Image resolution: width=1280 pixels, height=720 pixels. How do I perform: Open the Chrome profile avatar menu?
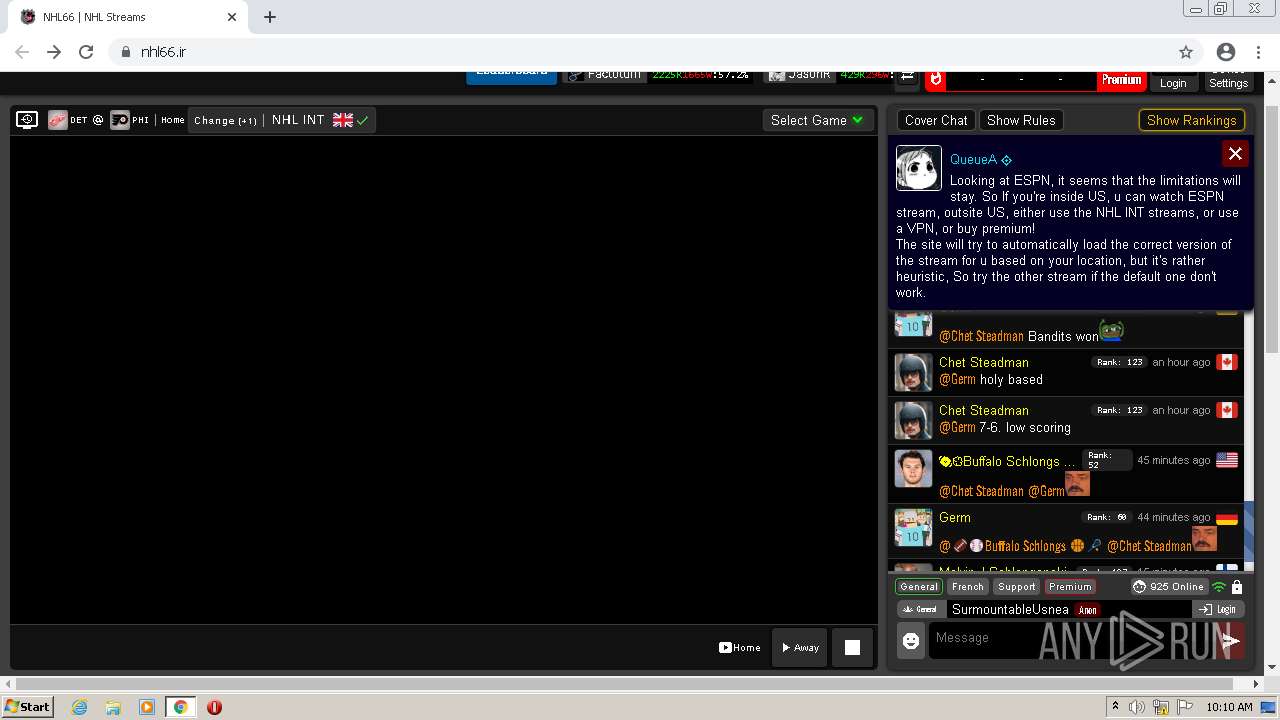tap(1226, 52)
